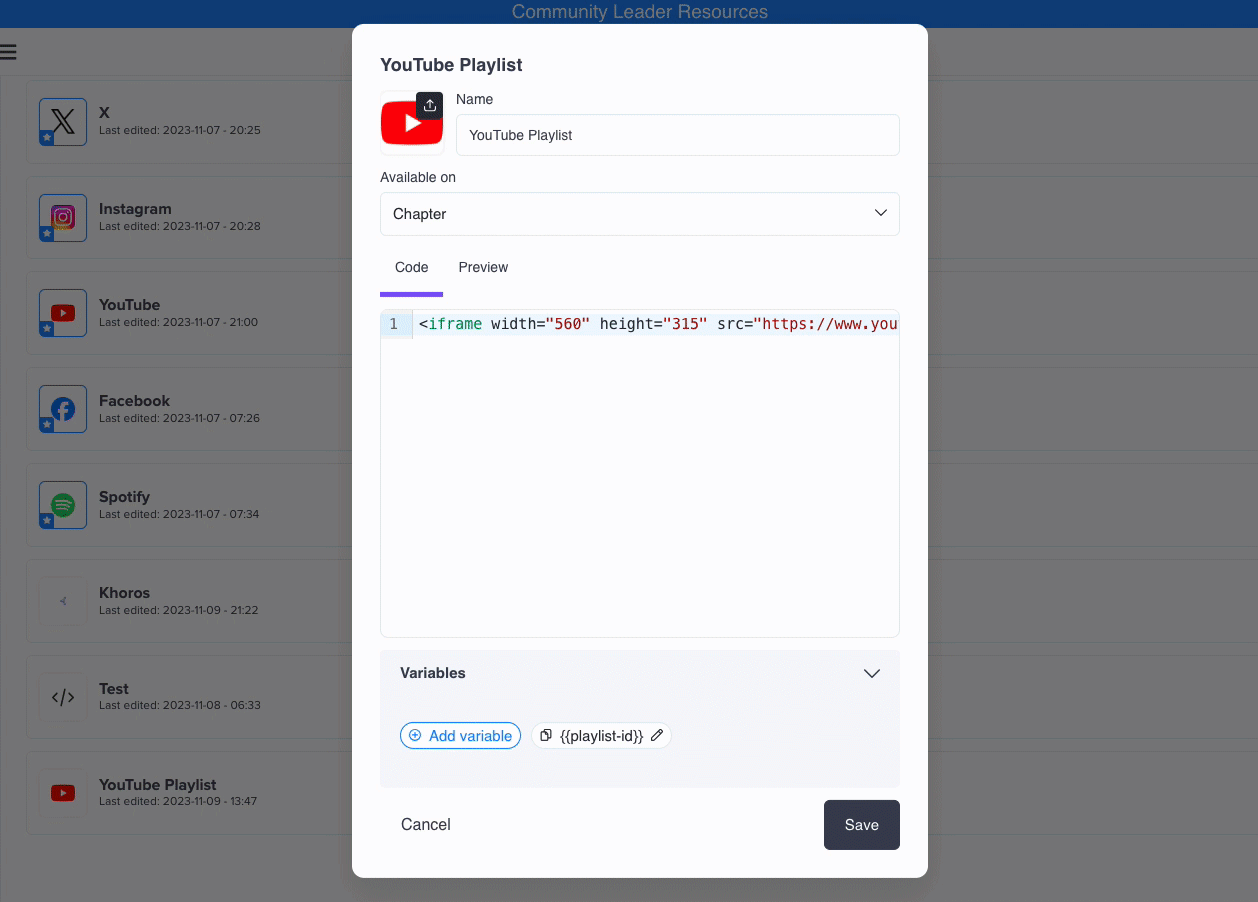Edit the {{playlist-id}} variable with pencil icon

657,735
